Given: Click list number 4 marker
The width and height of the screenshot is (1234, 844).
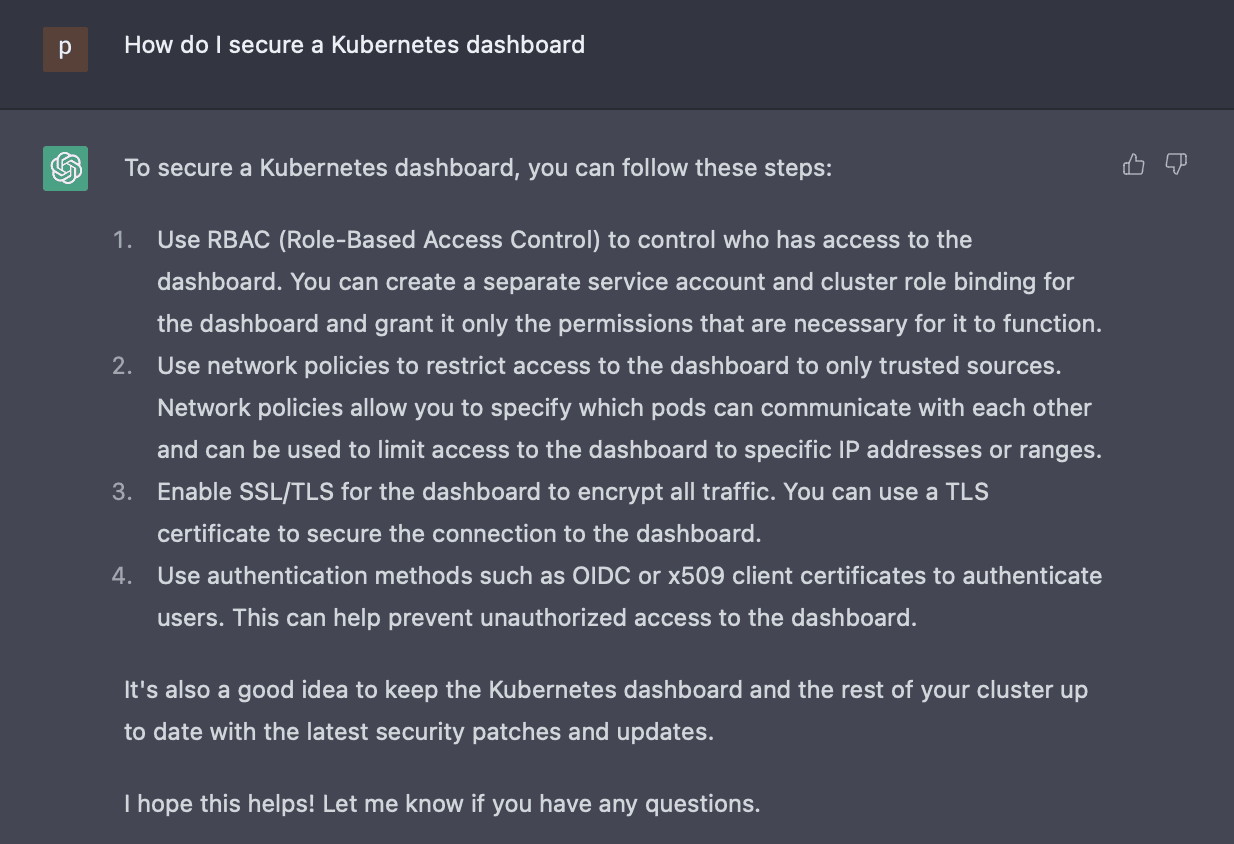Looking at the screenshot, I should tap(122, 576).
